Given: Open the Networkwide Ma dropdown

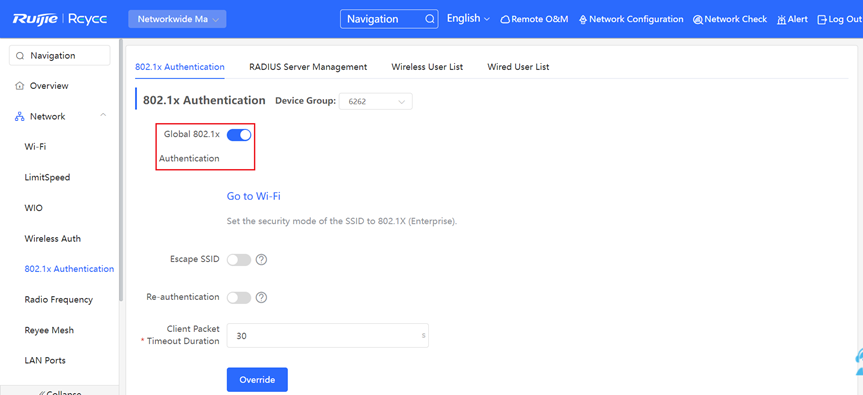Looking at the screenshot, I should click(x=177, y=19).
